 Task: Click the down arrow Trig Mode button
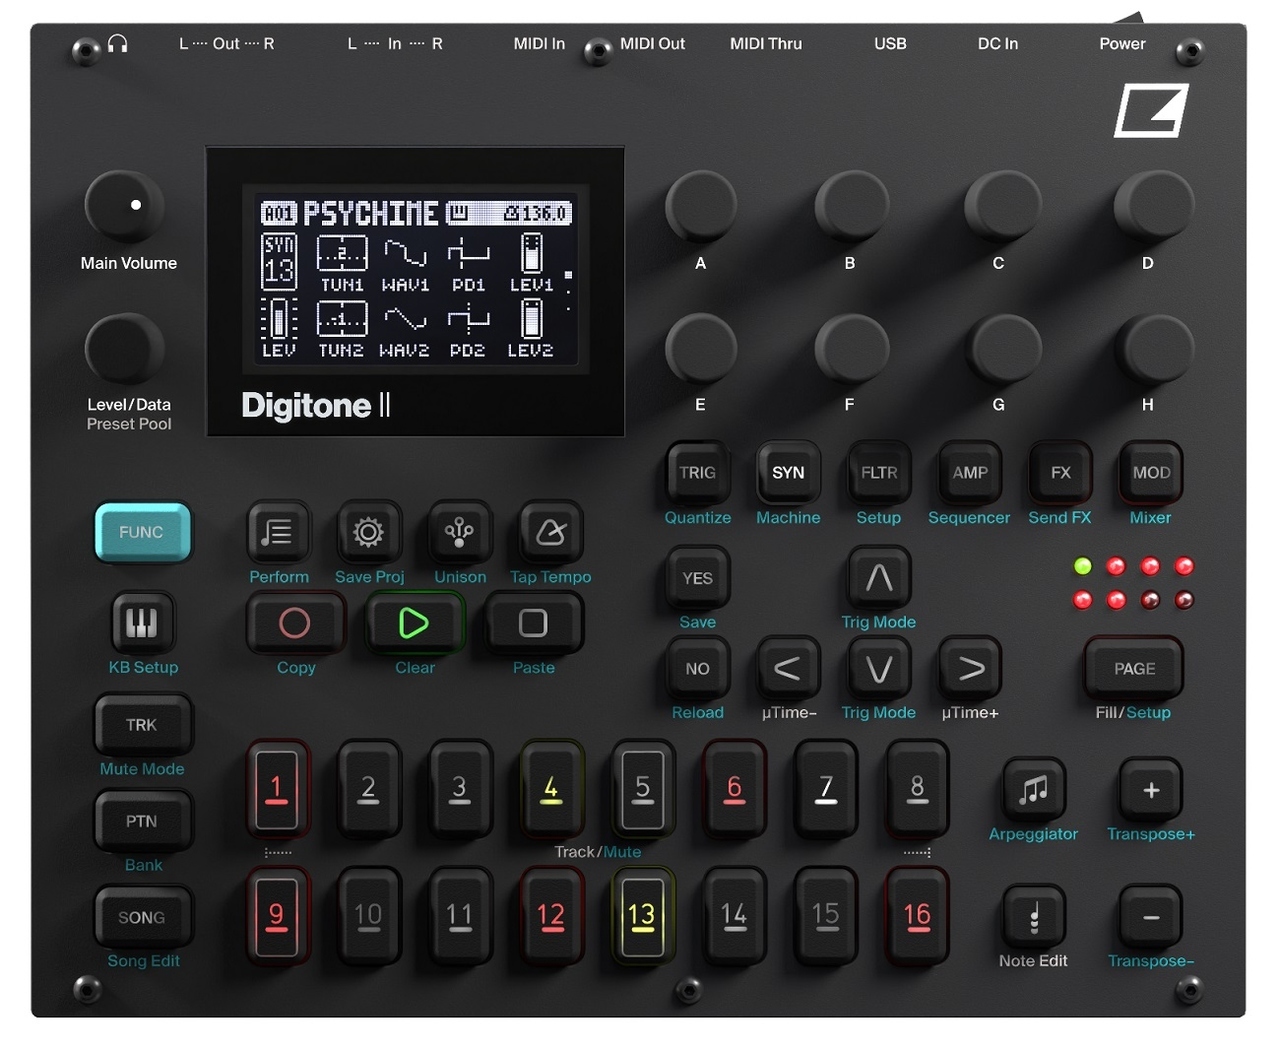[878, 668]
